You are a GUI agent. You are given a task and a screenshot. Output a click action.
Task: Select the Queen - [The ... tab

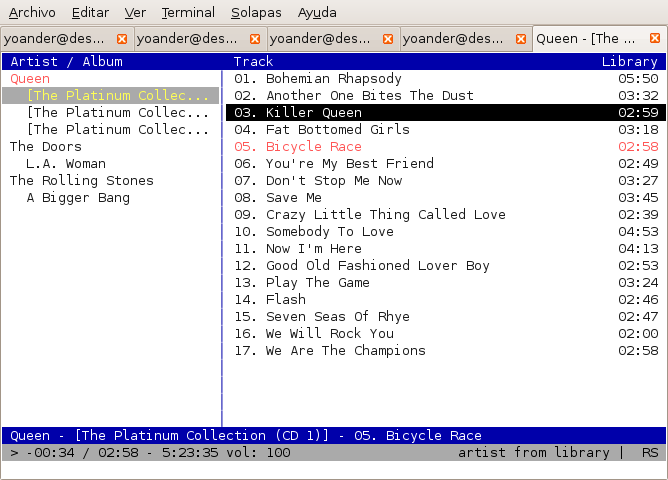[599, 39]
